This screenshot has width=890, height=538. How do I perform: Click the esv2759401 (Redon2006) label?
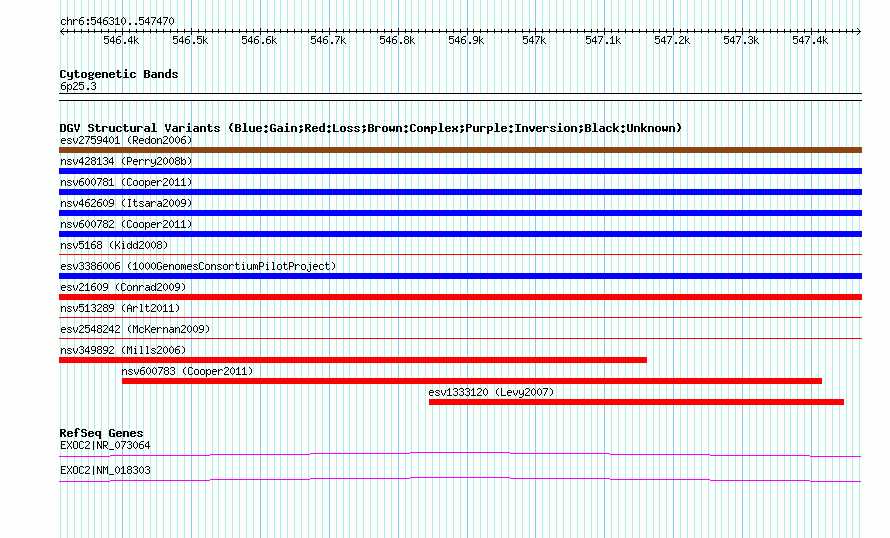126,140
